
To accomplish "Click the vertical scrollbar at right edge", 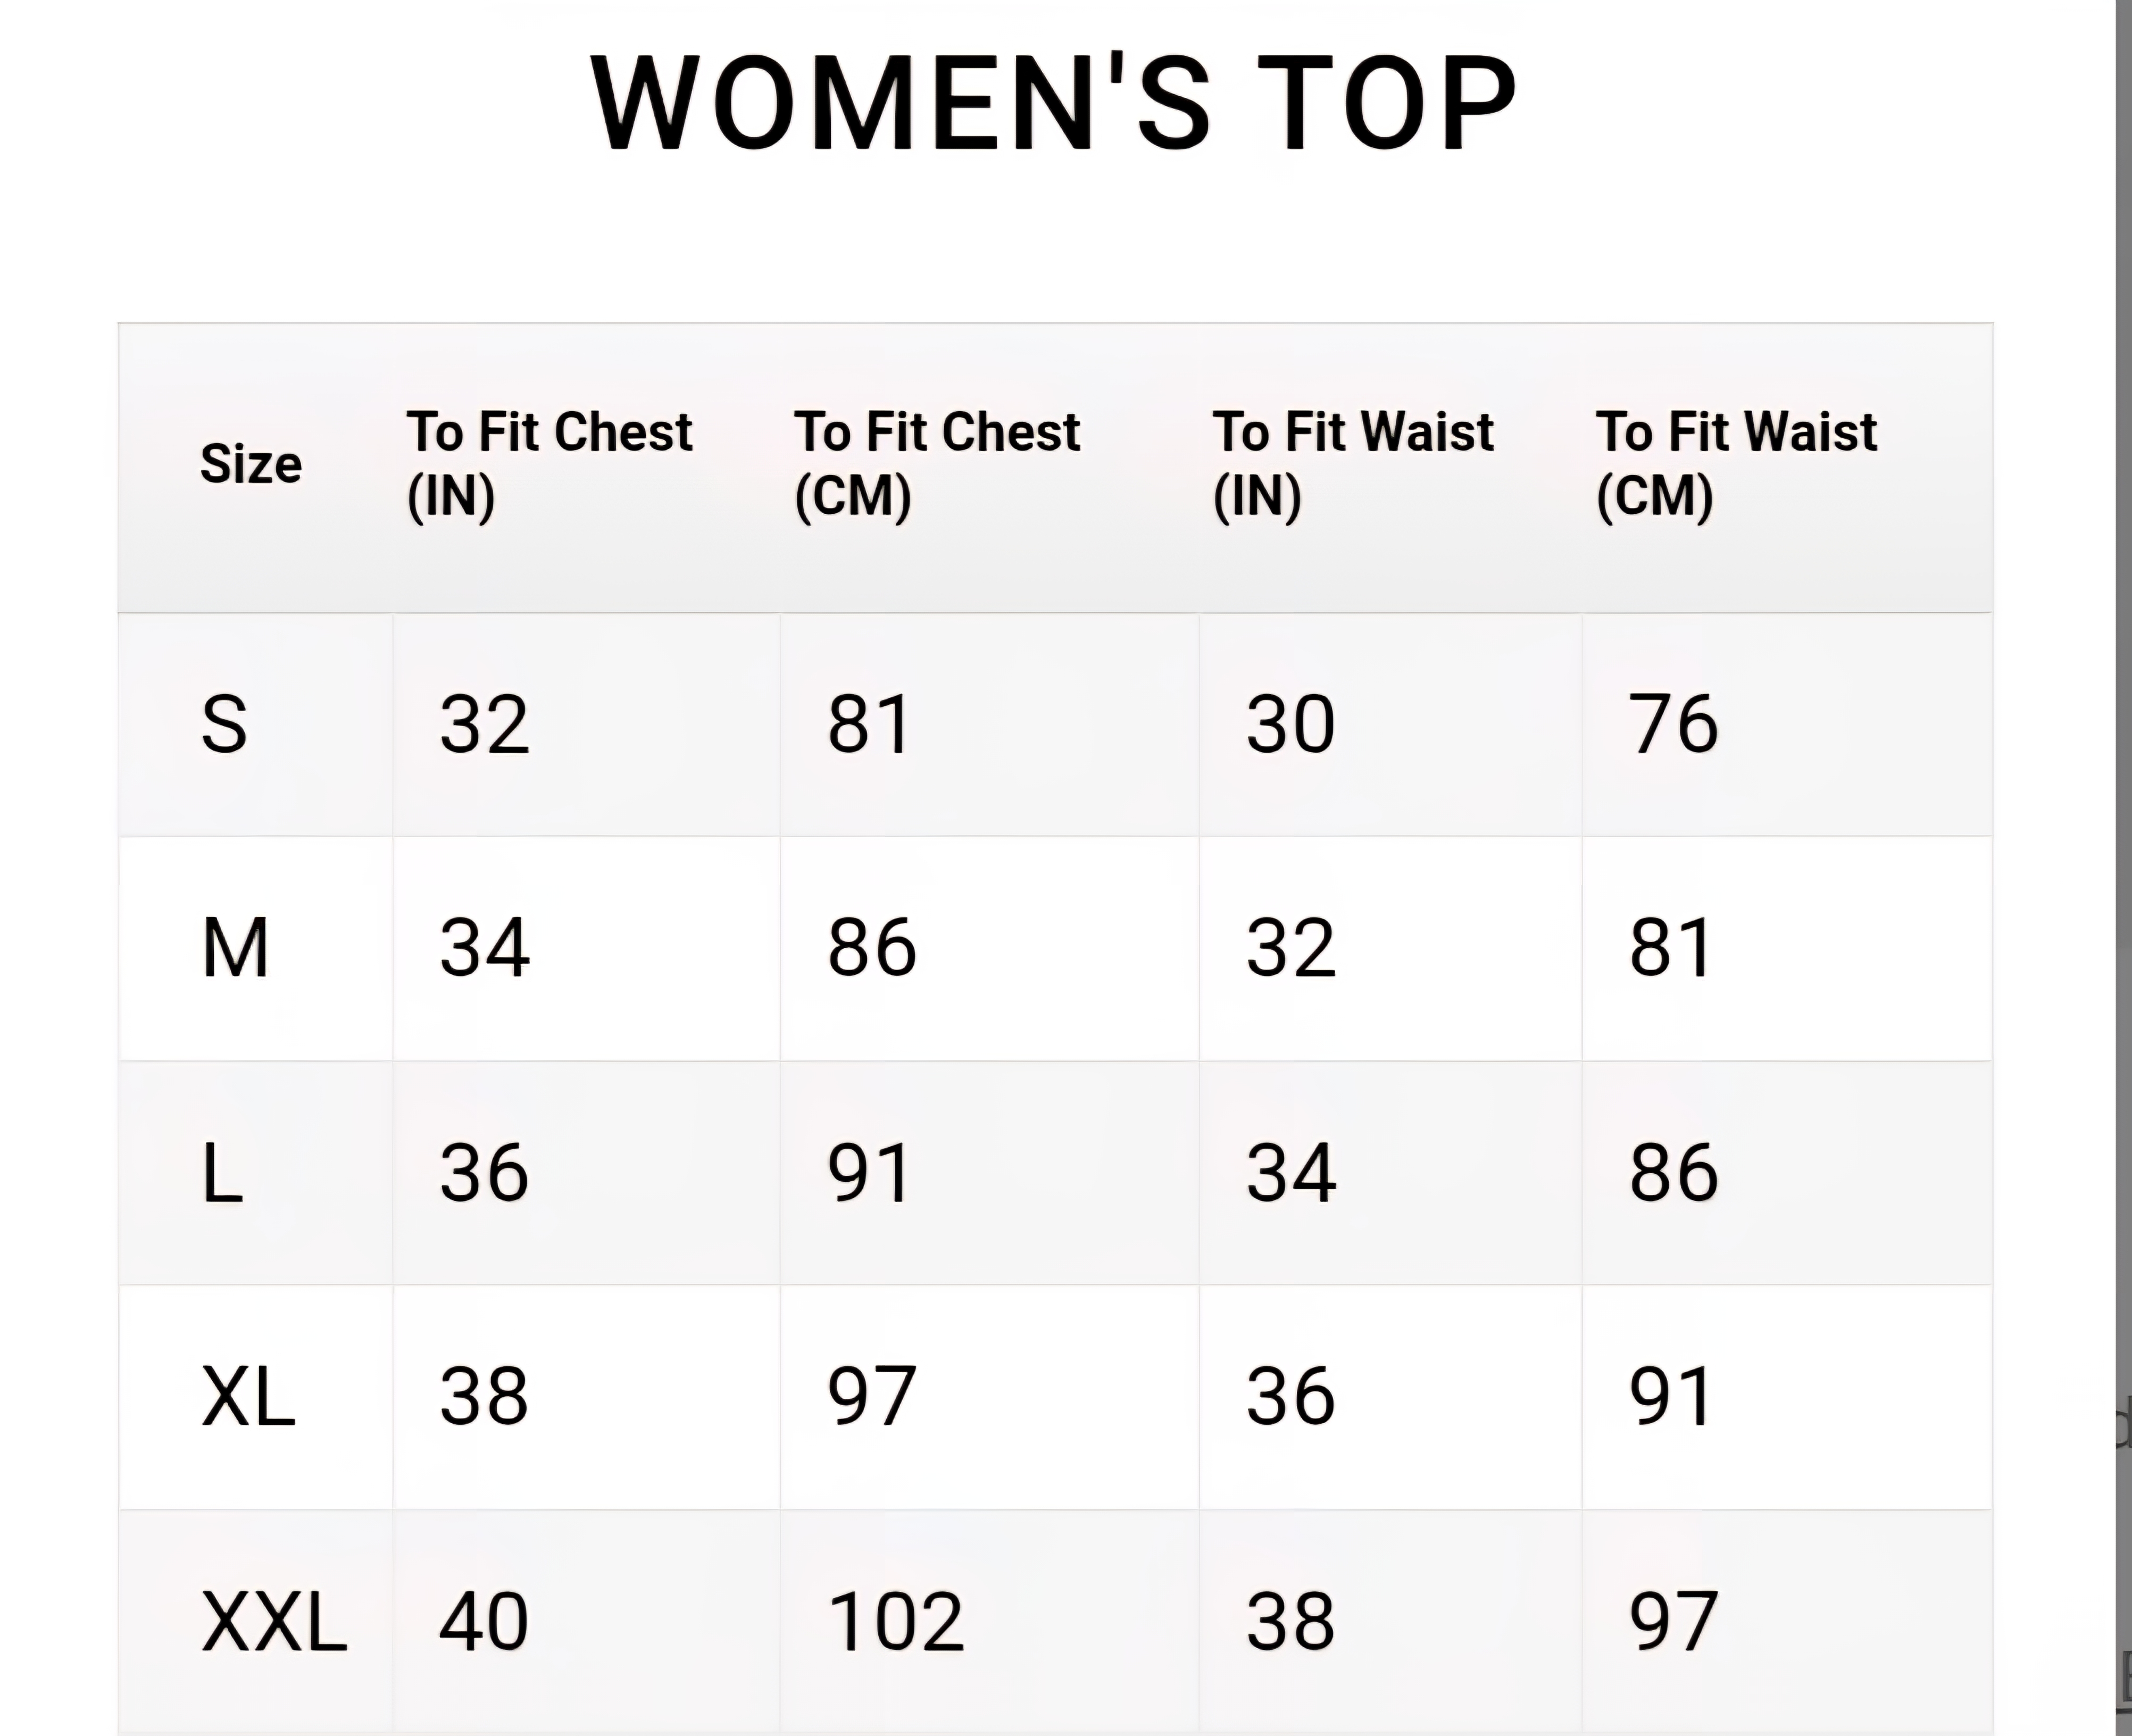I will [2124, 800].
